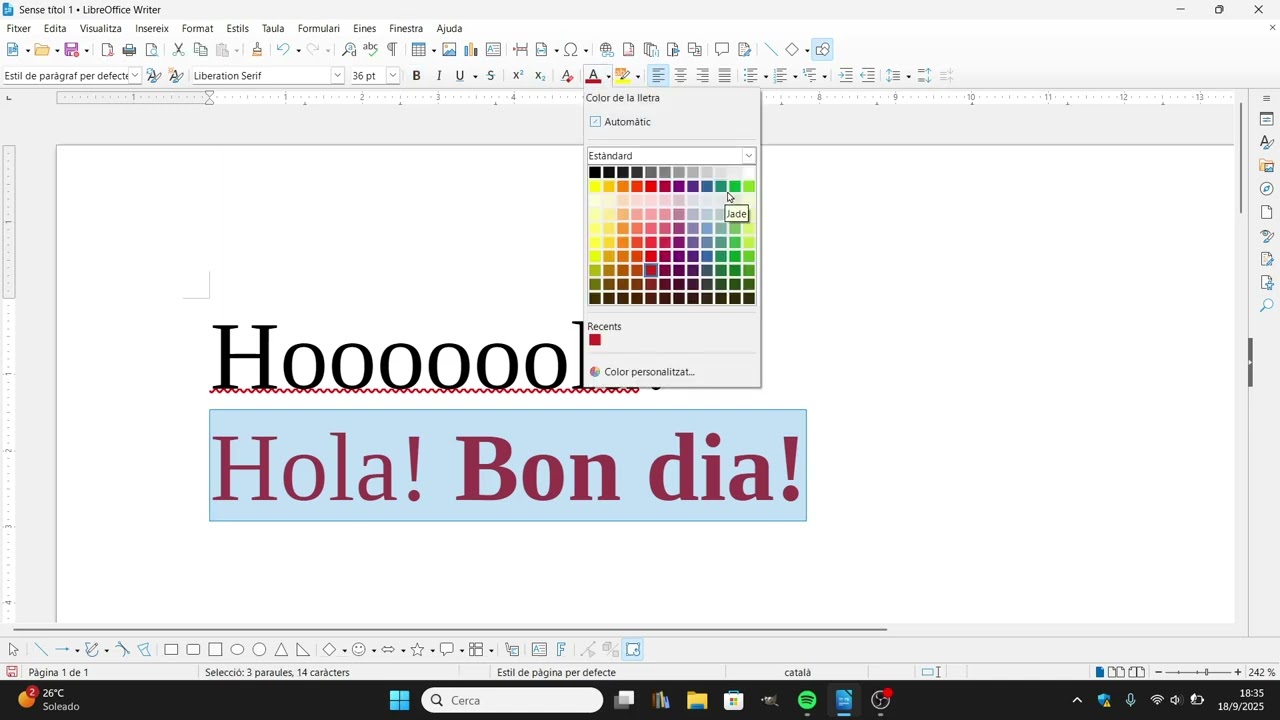This screenshot has width=1280, height=720.
Task: Toggle center alignment button
Action: [x=680, y=76]
